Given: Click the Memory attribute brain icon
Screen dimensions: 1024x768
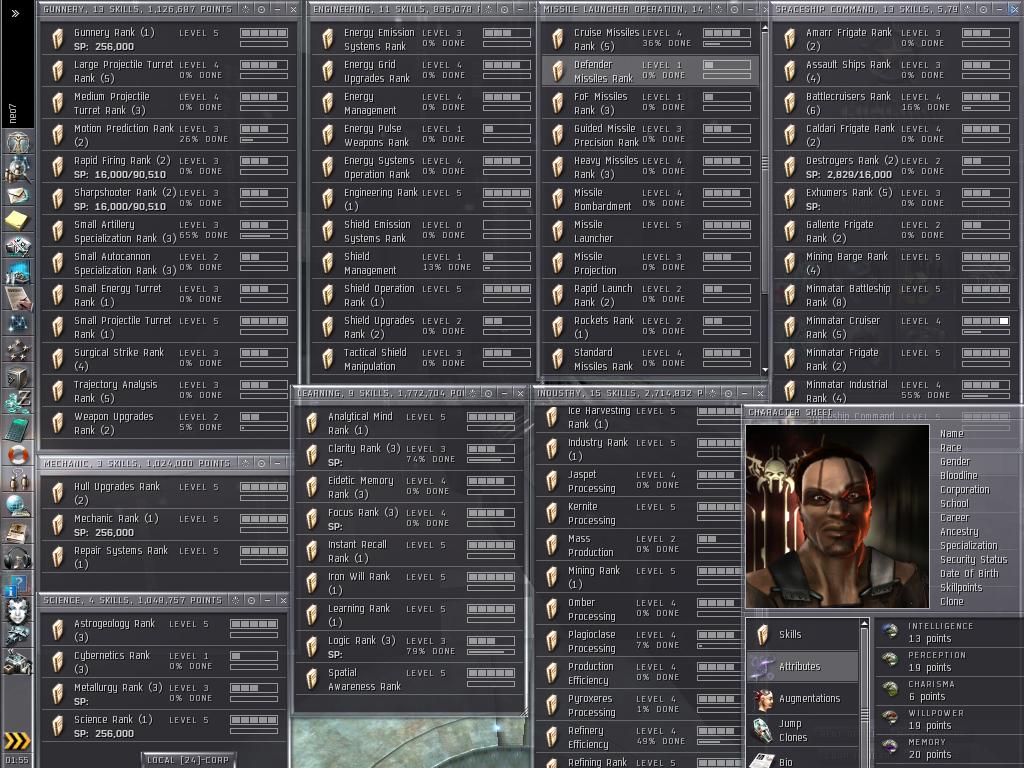Looking at the screenshot, I should point(889,747).
